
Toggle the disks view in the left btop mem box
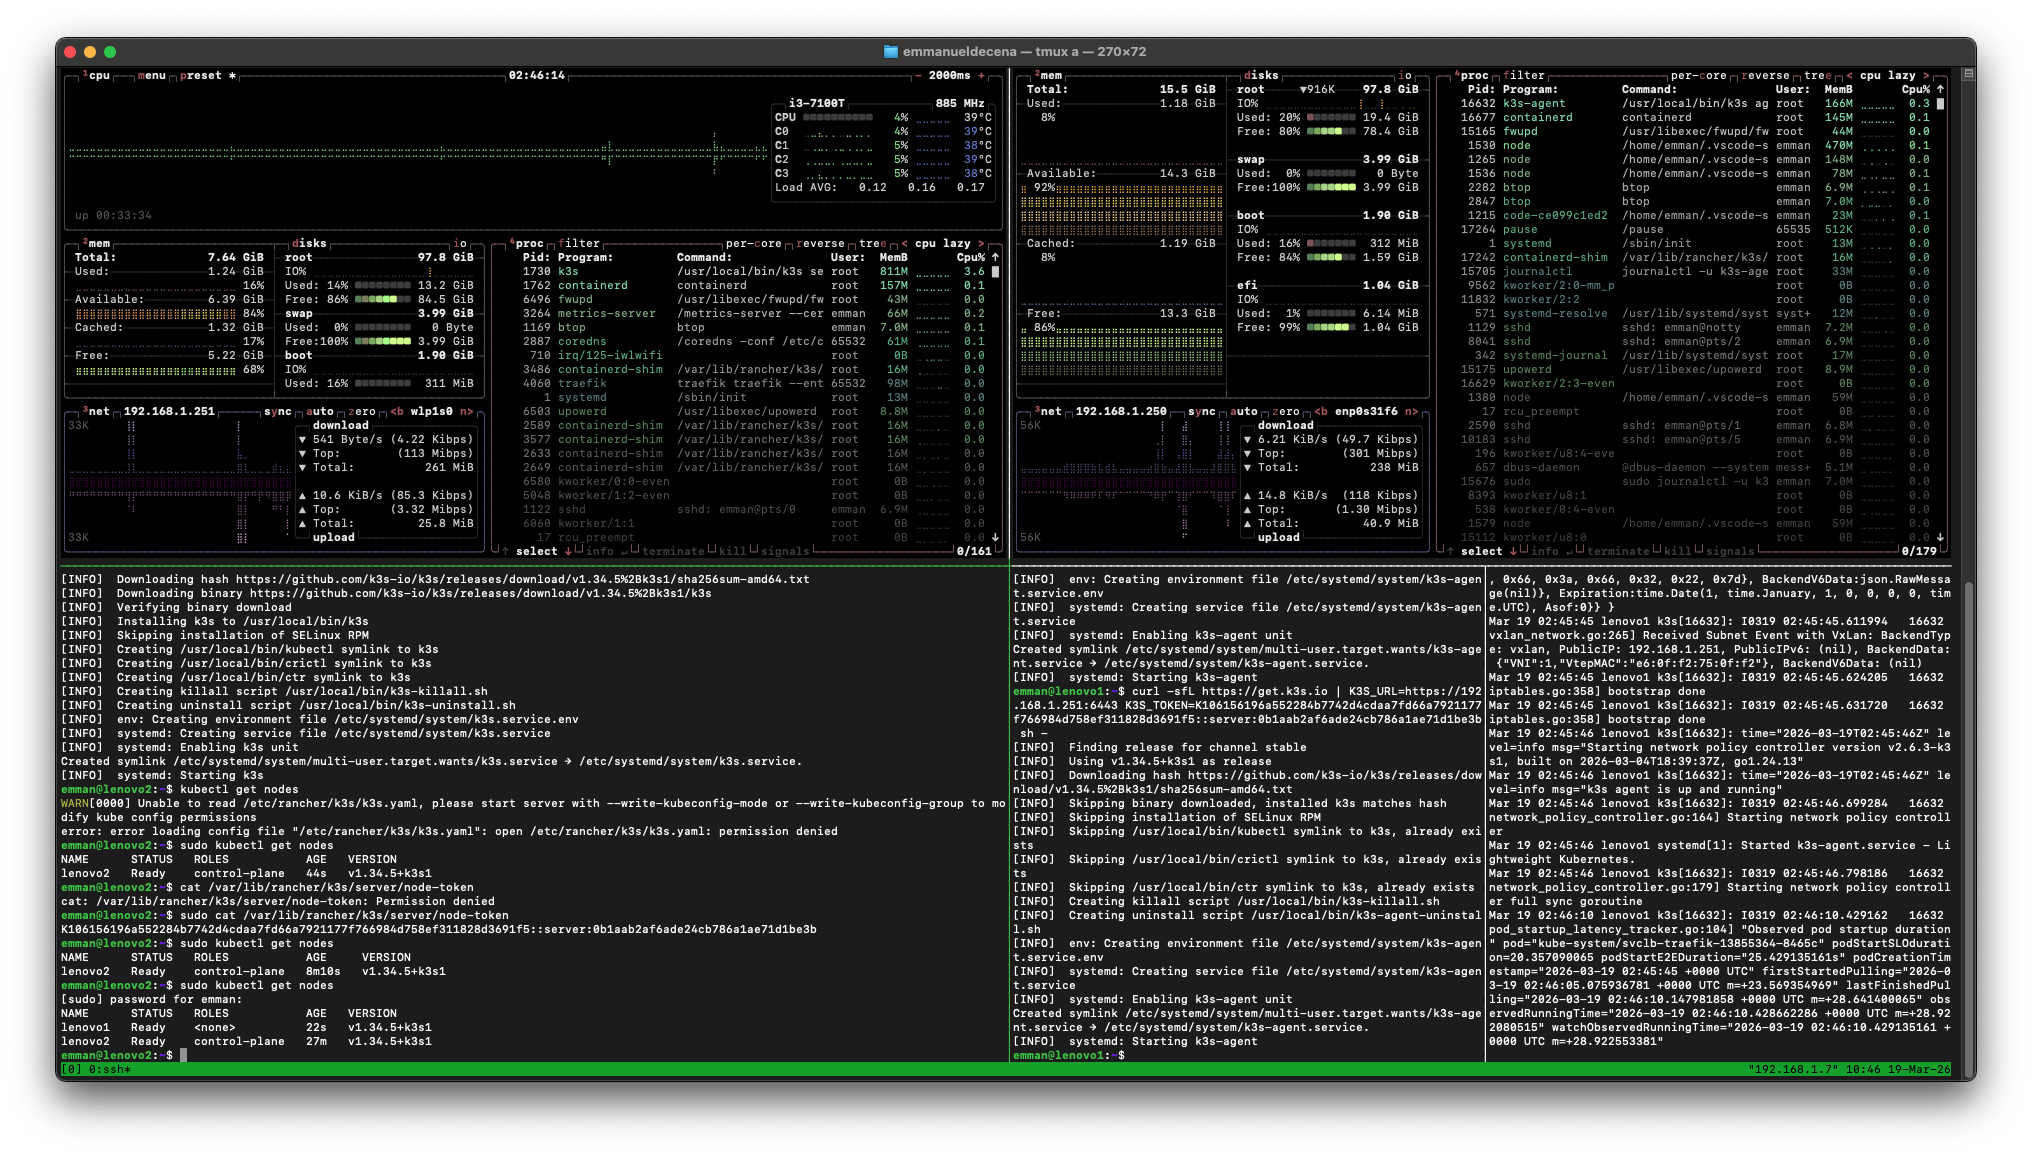click(309, 243)
